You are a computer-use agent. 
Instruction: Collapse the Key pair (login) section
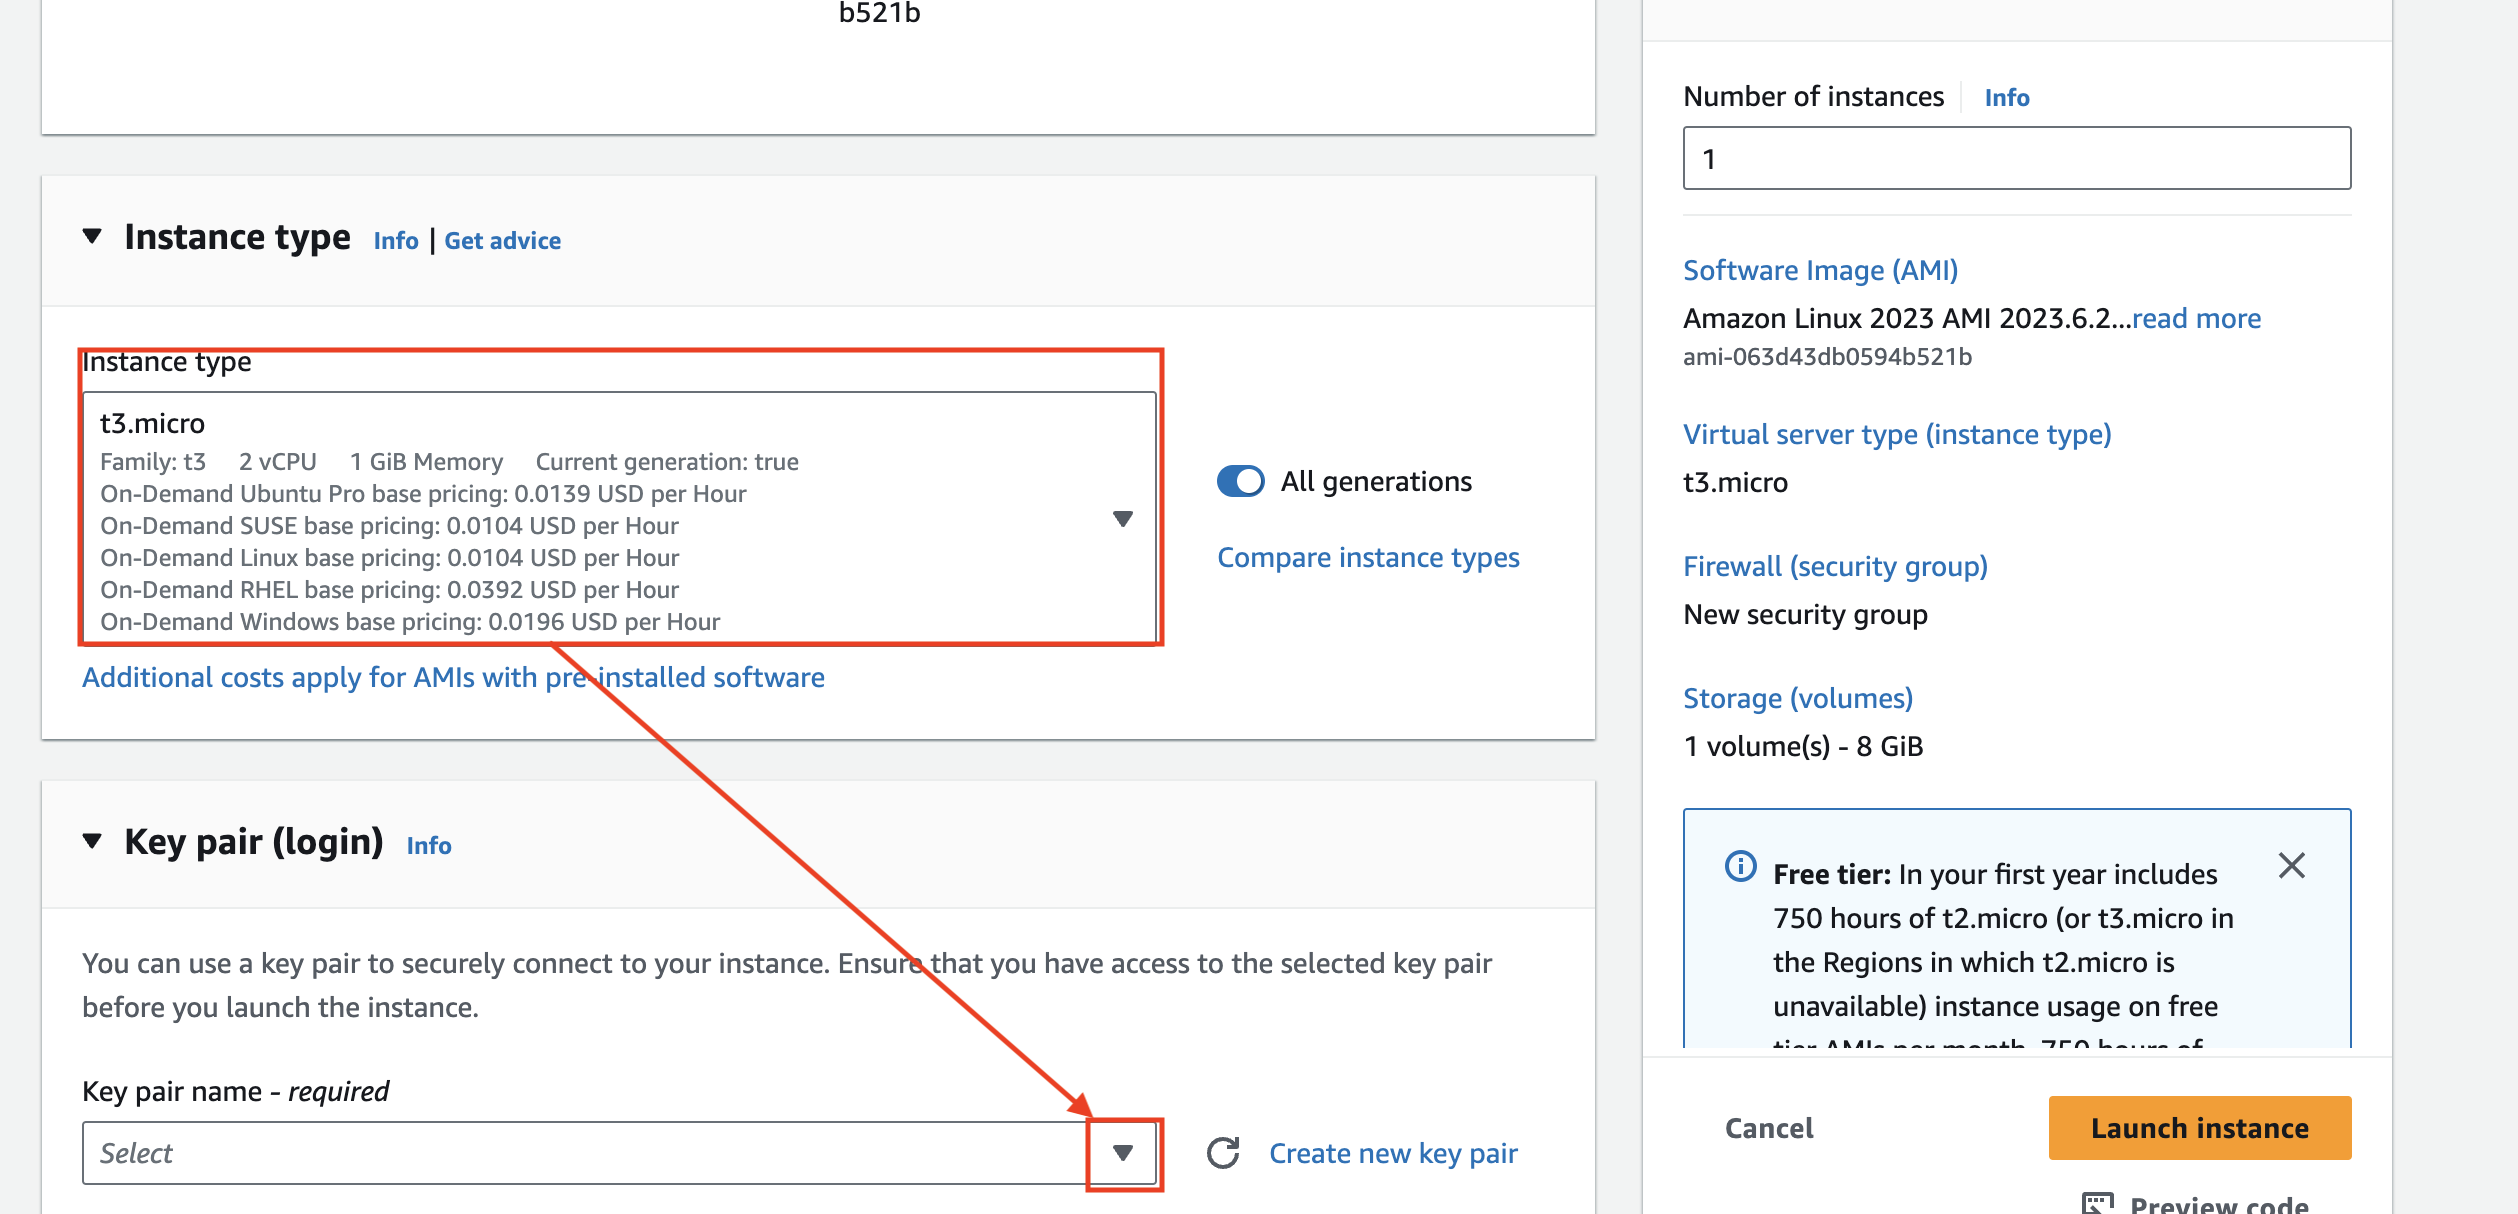click(93, 841)
